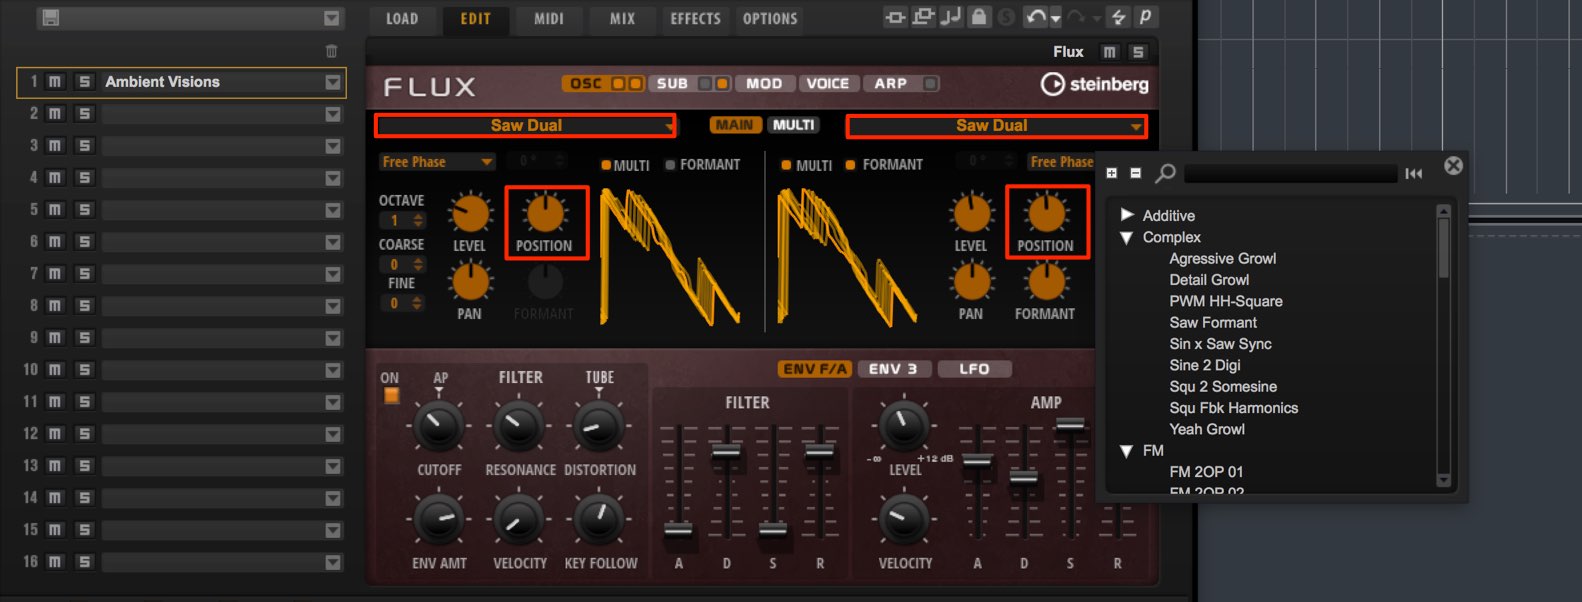Open the EFFECTS page
This screenshot has width=1582, height=602.
[696, 19]
